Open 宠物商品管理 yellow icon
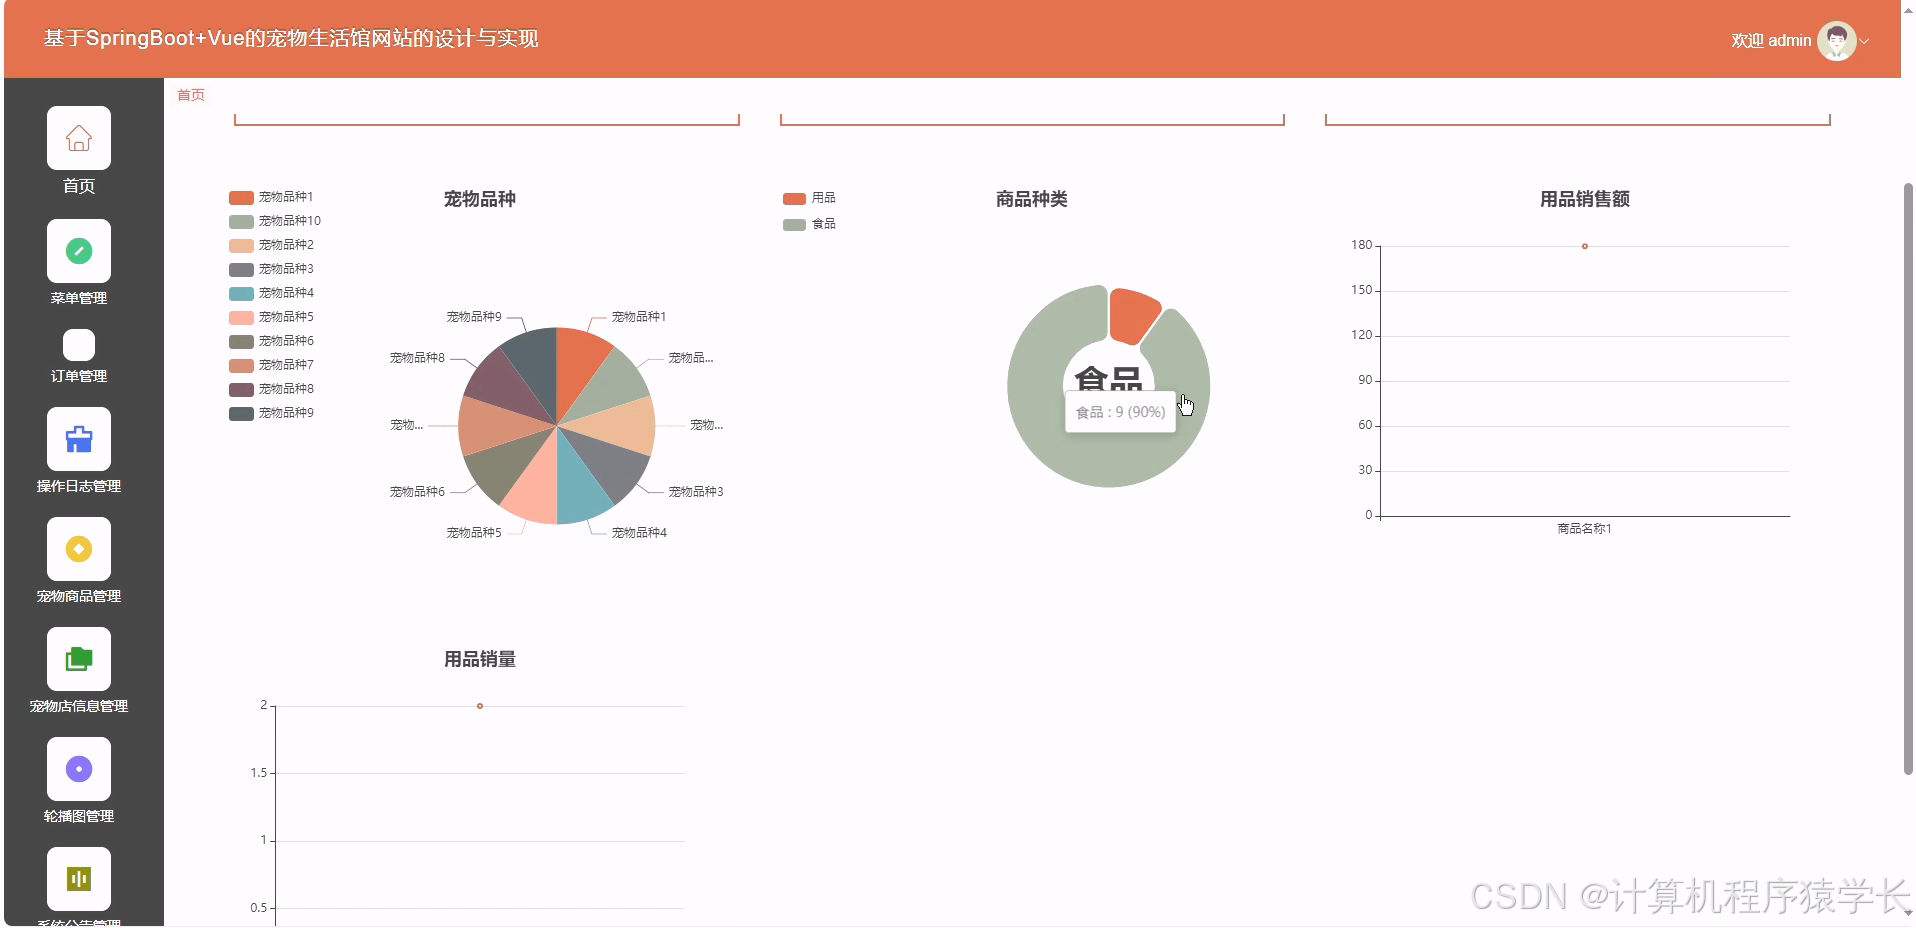This screenshot has height=928, width=1916. point(79,549)
